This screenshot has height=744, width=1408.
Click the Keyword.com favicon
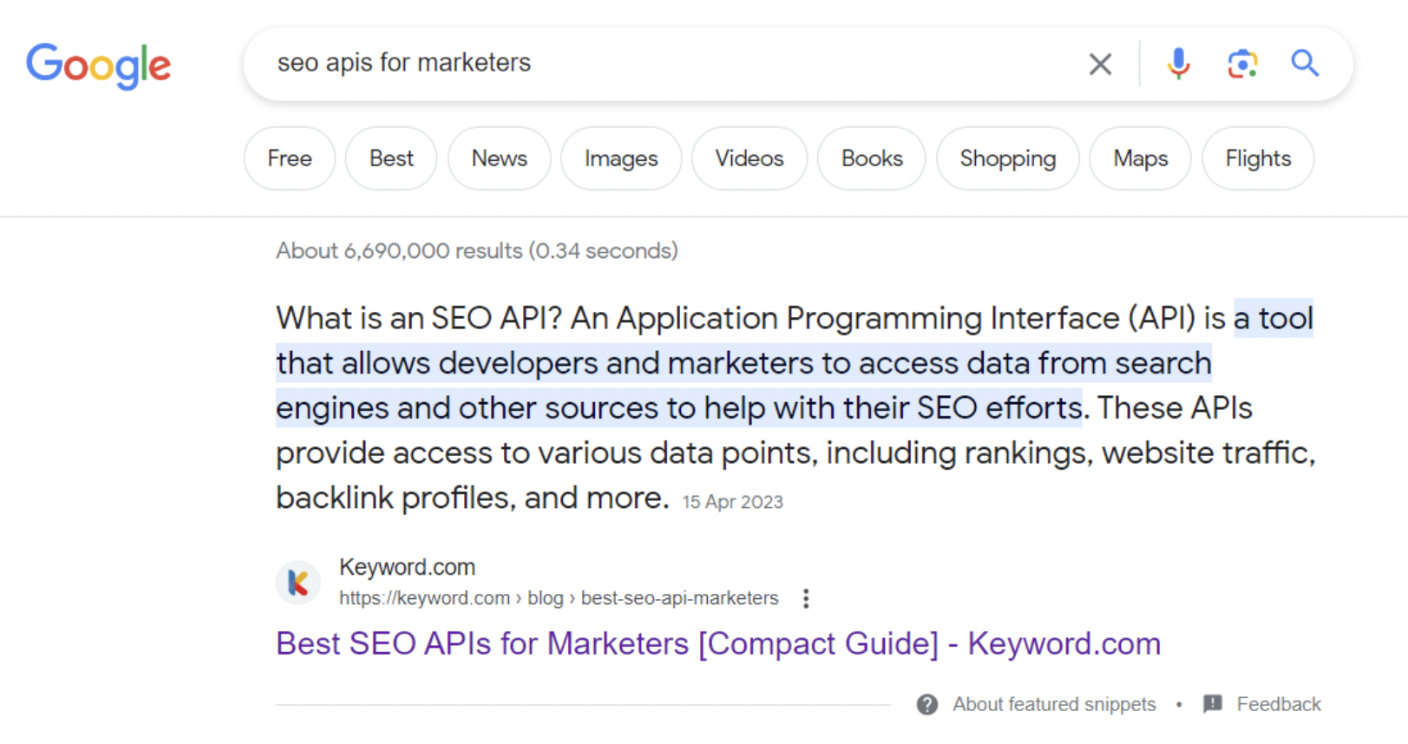[x=298, y=582]
